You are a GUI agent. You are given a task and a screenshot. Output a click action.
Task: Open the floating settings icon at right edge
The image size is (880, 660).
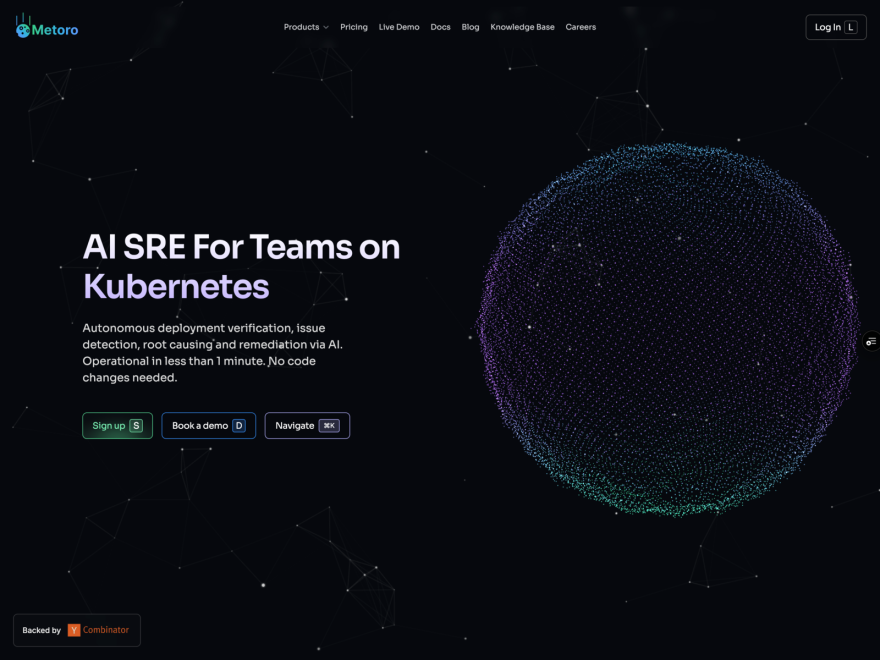(871, 341)
